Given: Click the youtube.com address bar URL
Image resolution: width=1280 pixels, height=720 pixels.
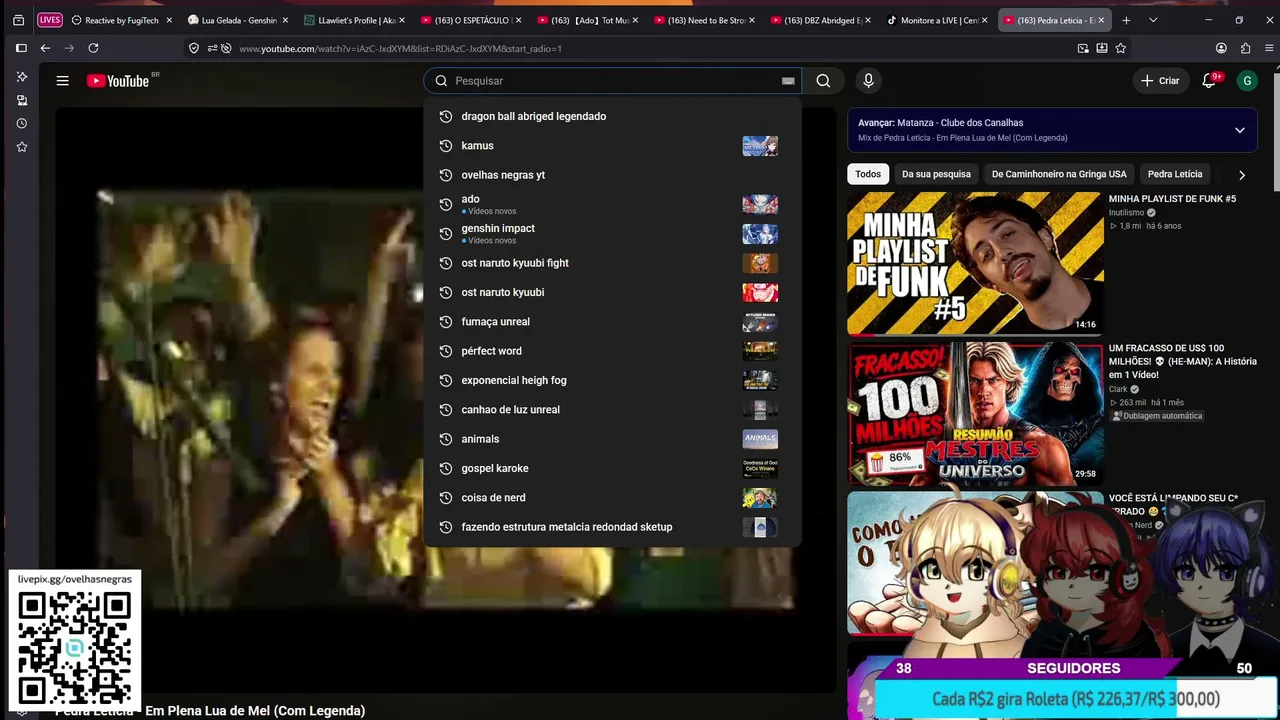Looking at the screenshot, I should coord(400,48).
